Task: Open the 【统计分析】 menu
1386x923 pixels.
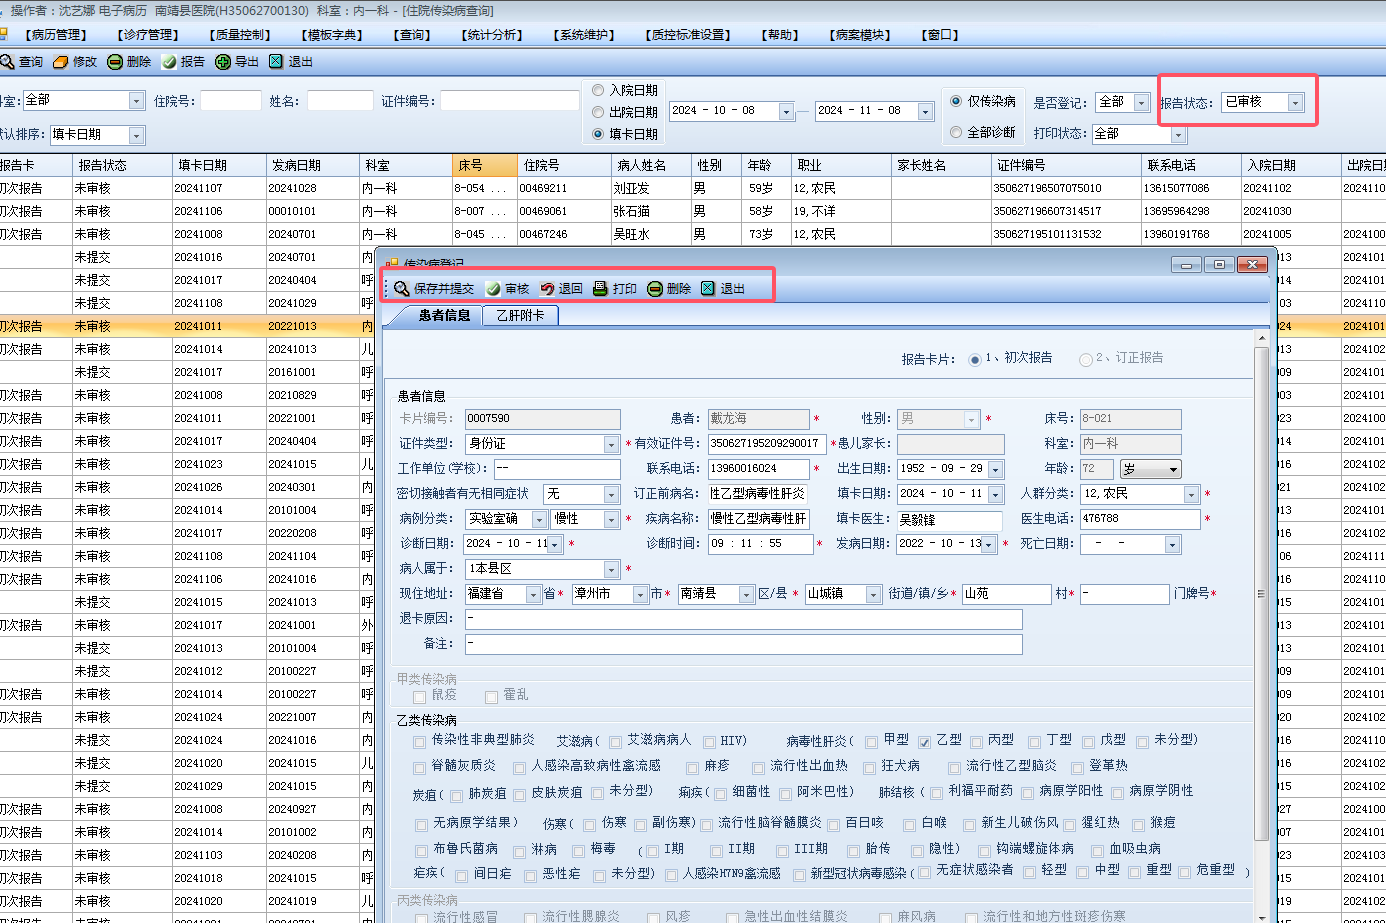Action: pos(493,35)
